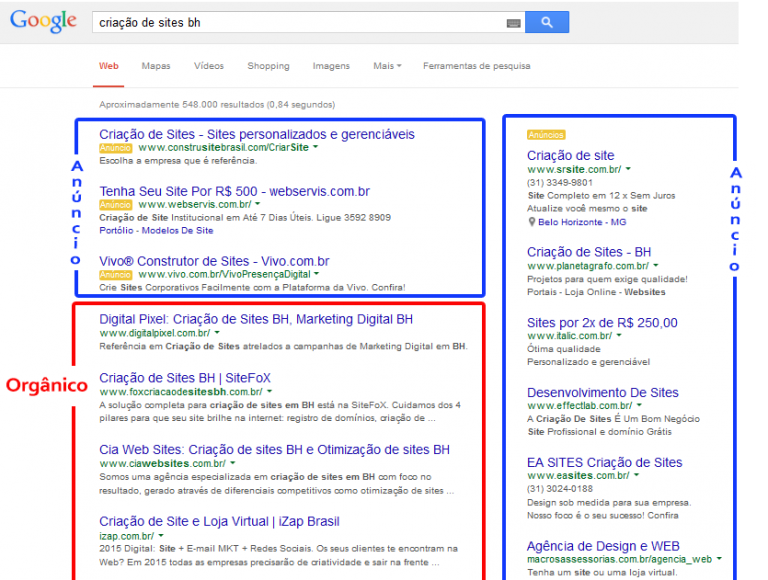Viewport: 768px width, 580px height.
Task: Click the Google logo
Action: 43,21
